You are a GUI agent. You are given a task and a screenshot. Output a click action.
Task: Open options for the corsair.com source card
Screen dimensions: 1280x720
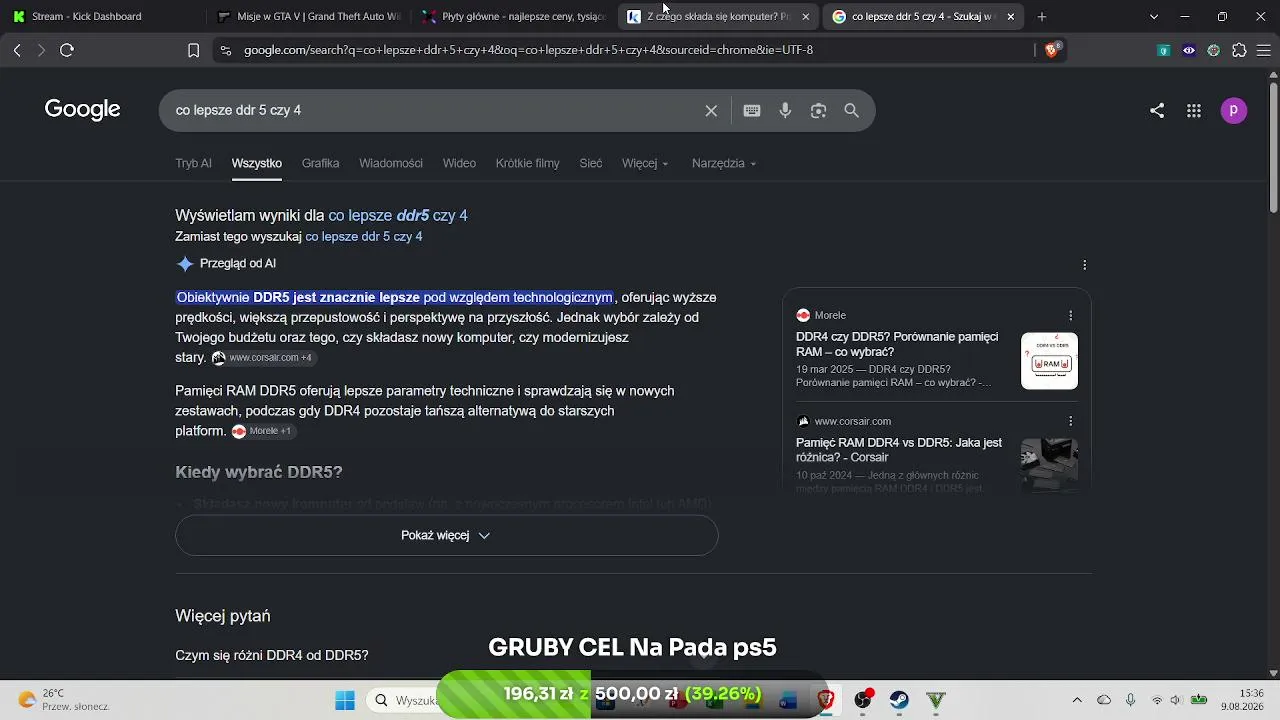tap(1071, 422)
